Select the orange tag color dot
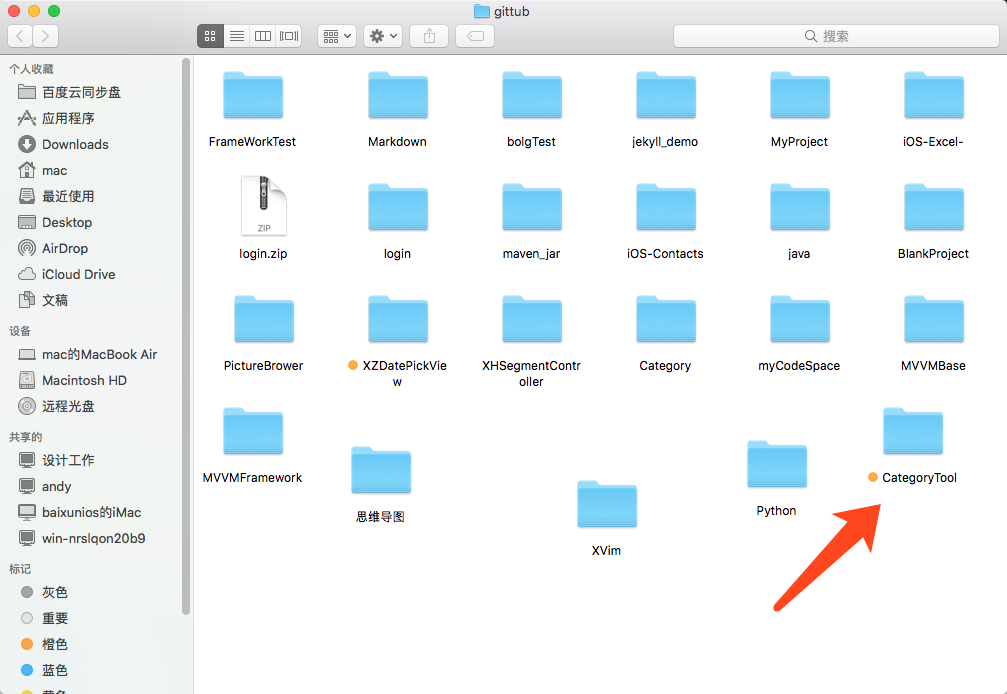This screenshot has width=1007, height=694. click(x=27, y=644)
